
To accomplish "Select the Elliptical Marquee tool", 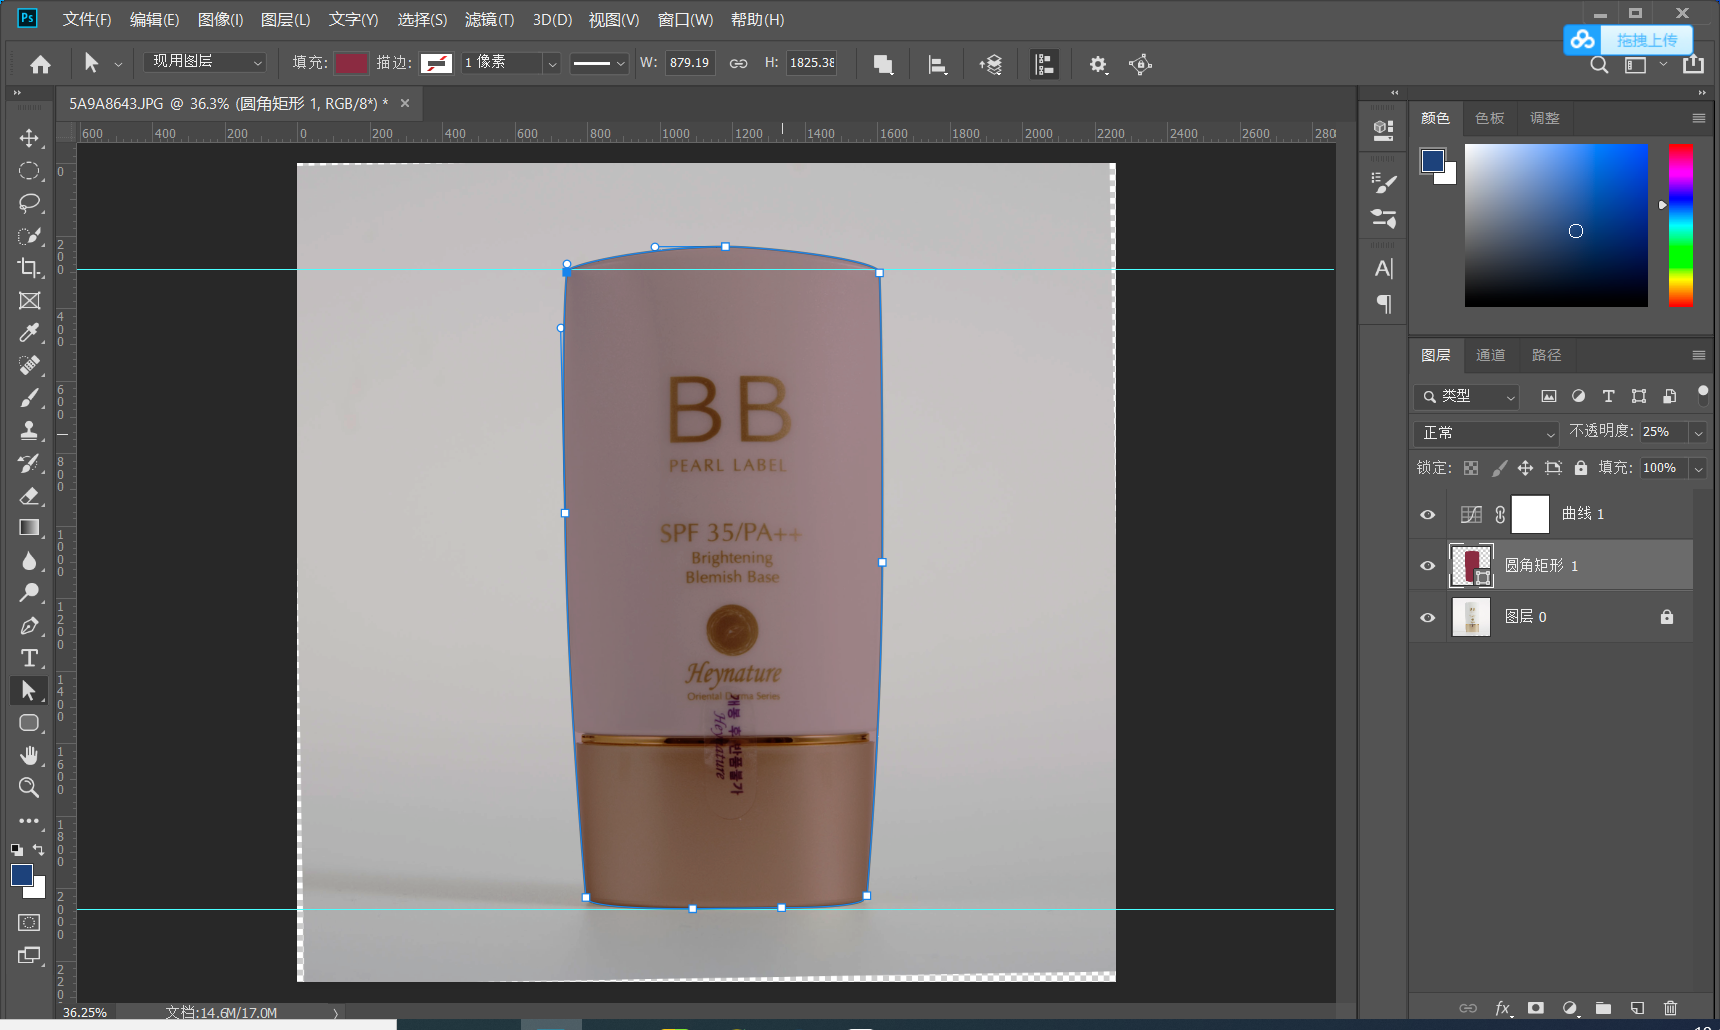I will 29,171.
